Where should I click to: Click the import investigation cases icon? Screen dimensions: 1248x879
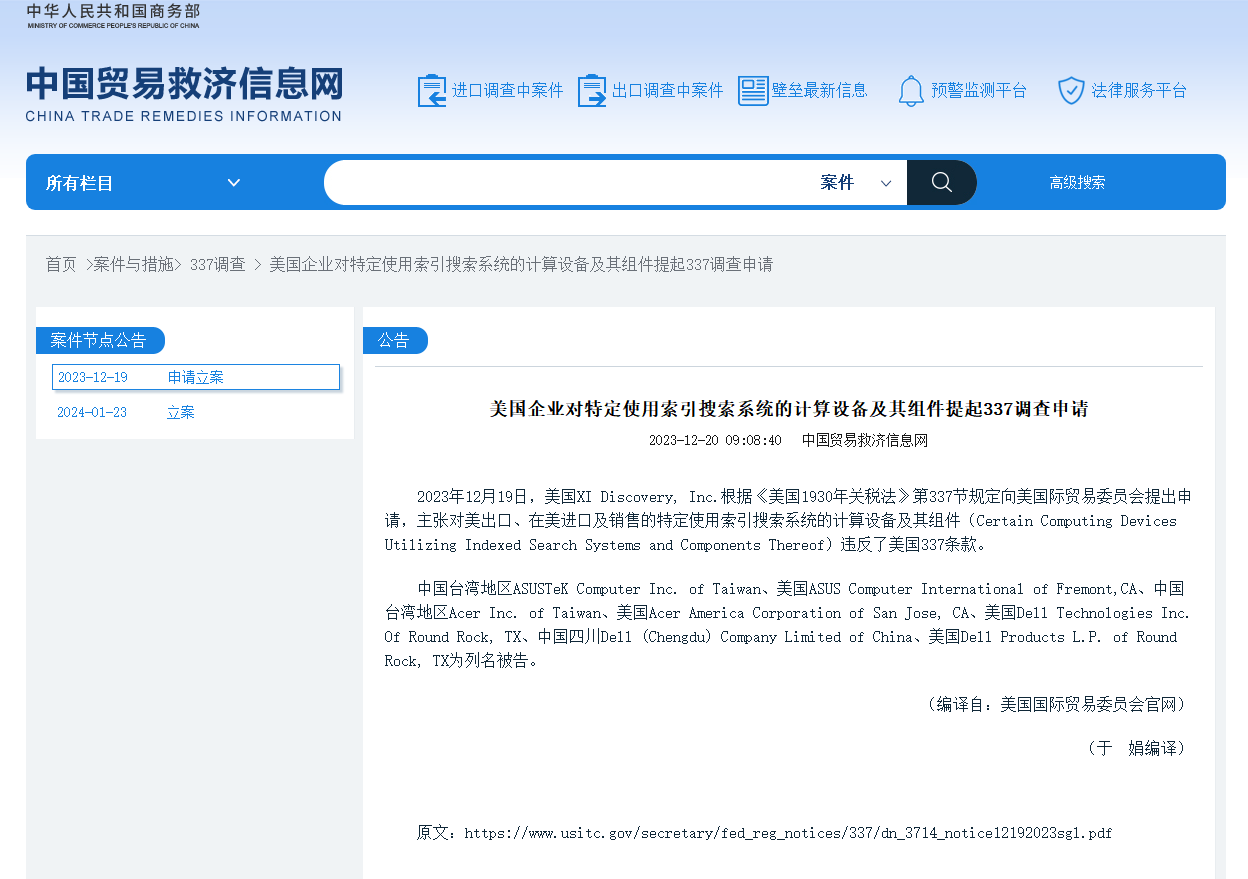[432, 90]
